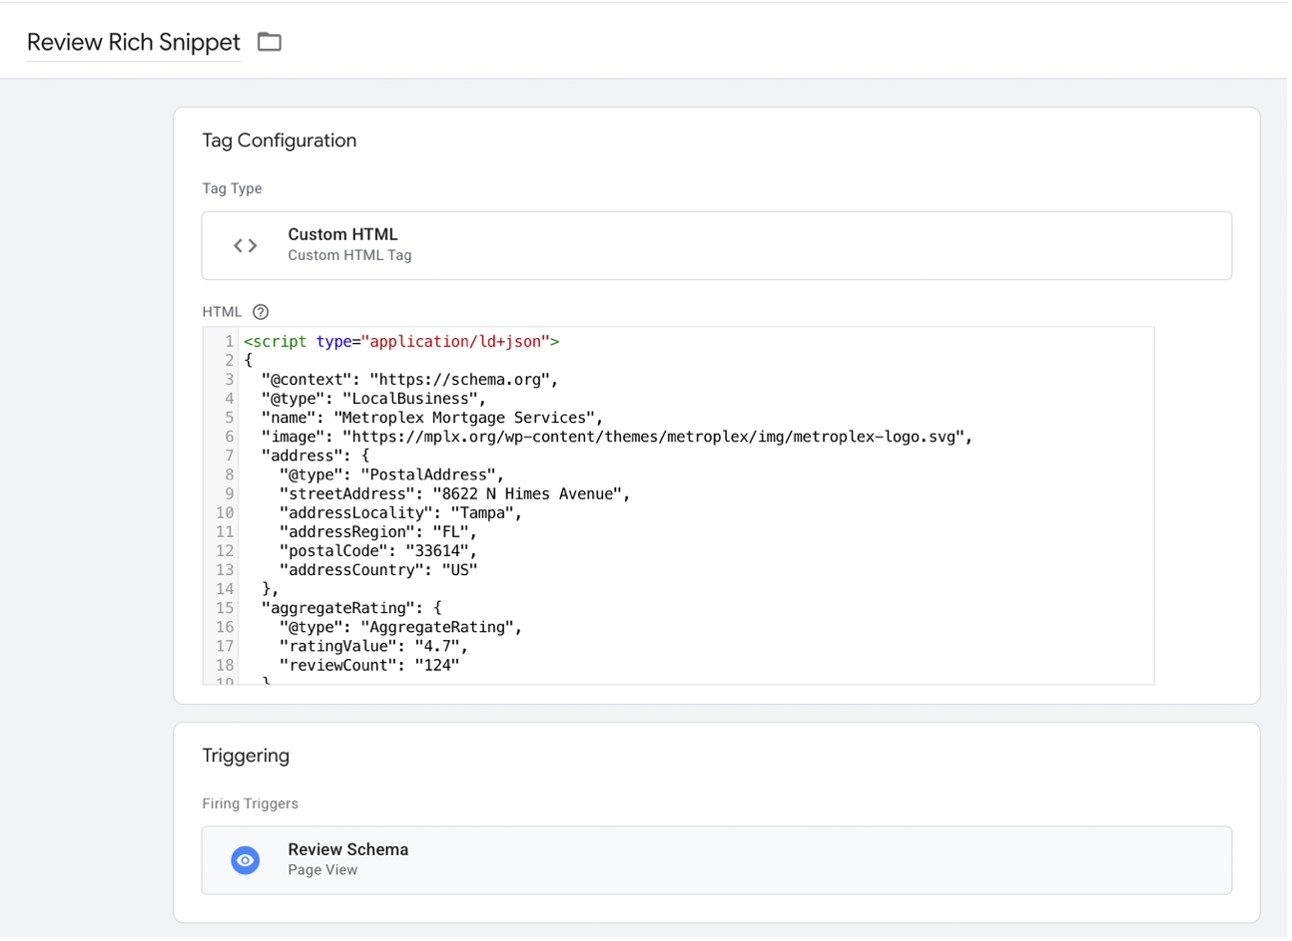
Task: Click the ratingValue 4.7 code line
Action: click(373, 646)
